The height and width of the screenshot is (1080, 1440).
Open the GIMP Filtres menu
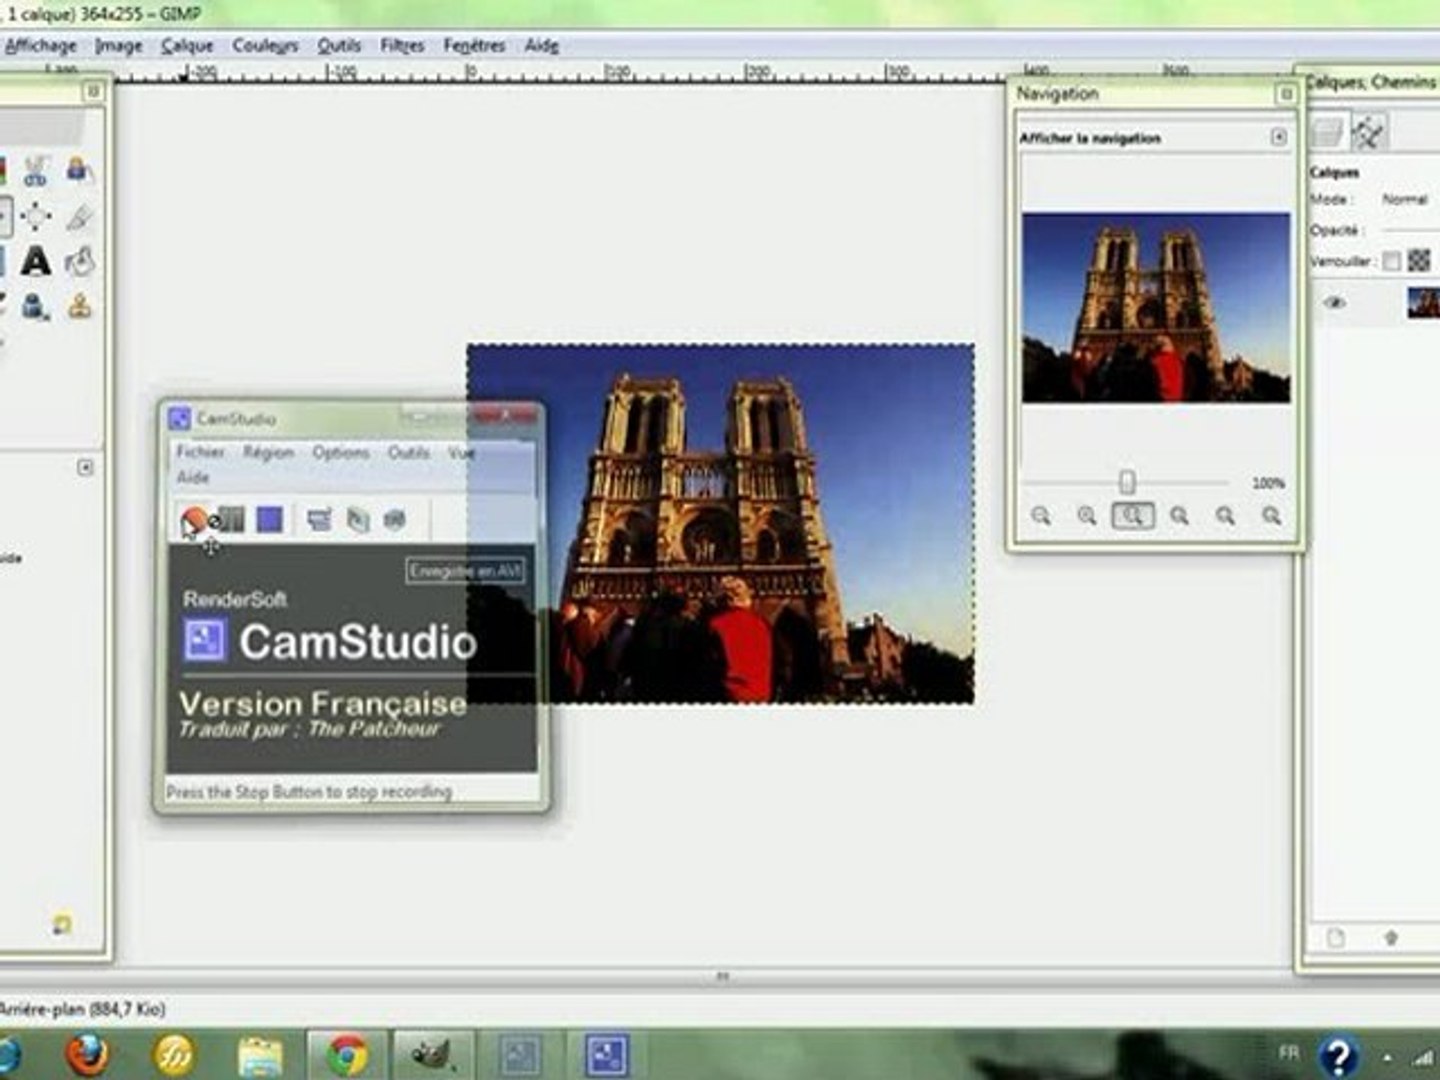402,46
